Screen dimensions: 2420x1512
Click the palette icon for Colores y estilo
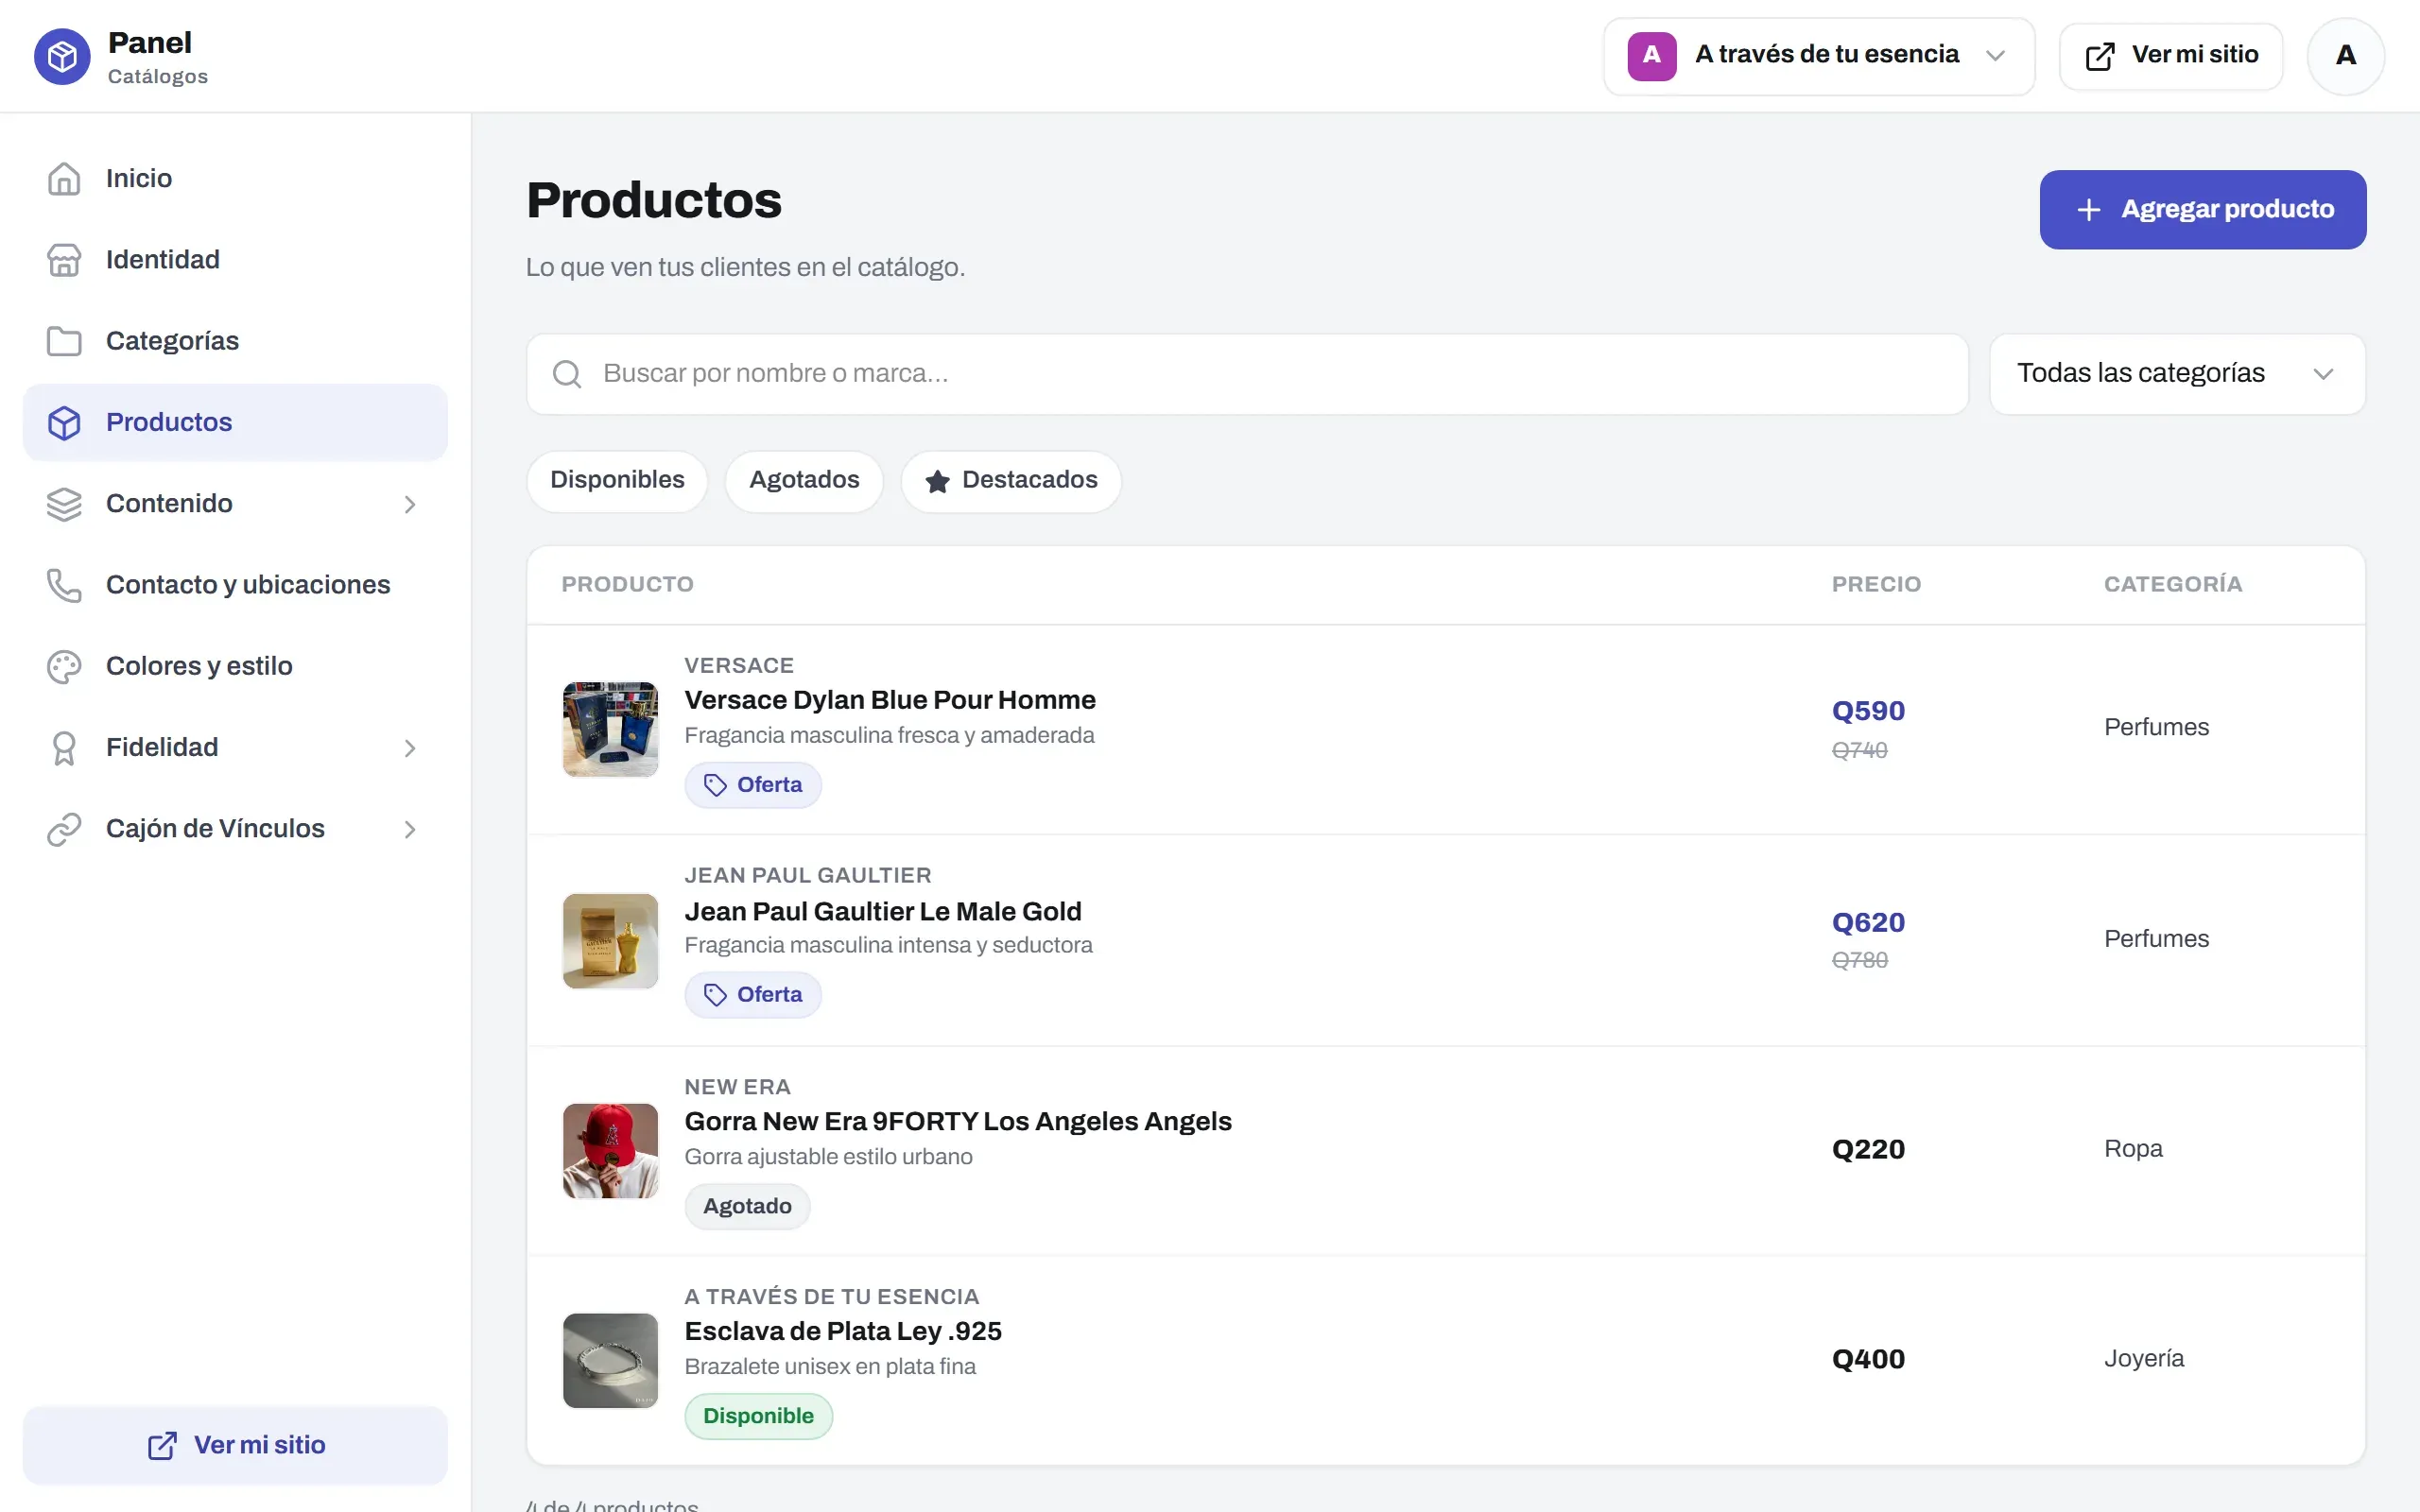pos(64,666)
